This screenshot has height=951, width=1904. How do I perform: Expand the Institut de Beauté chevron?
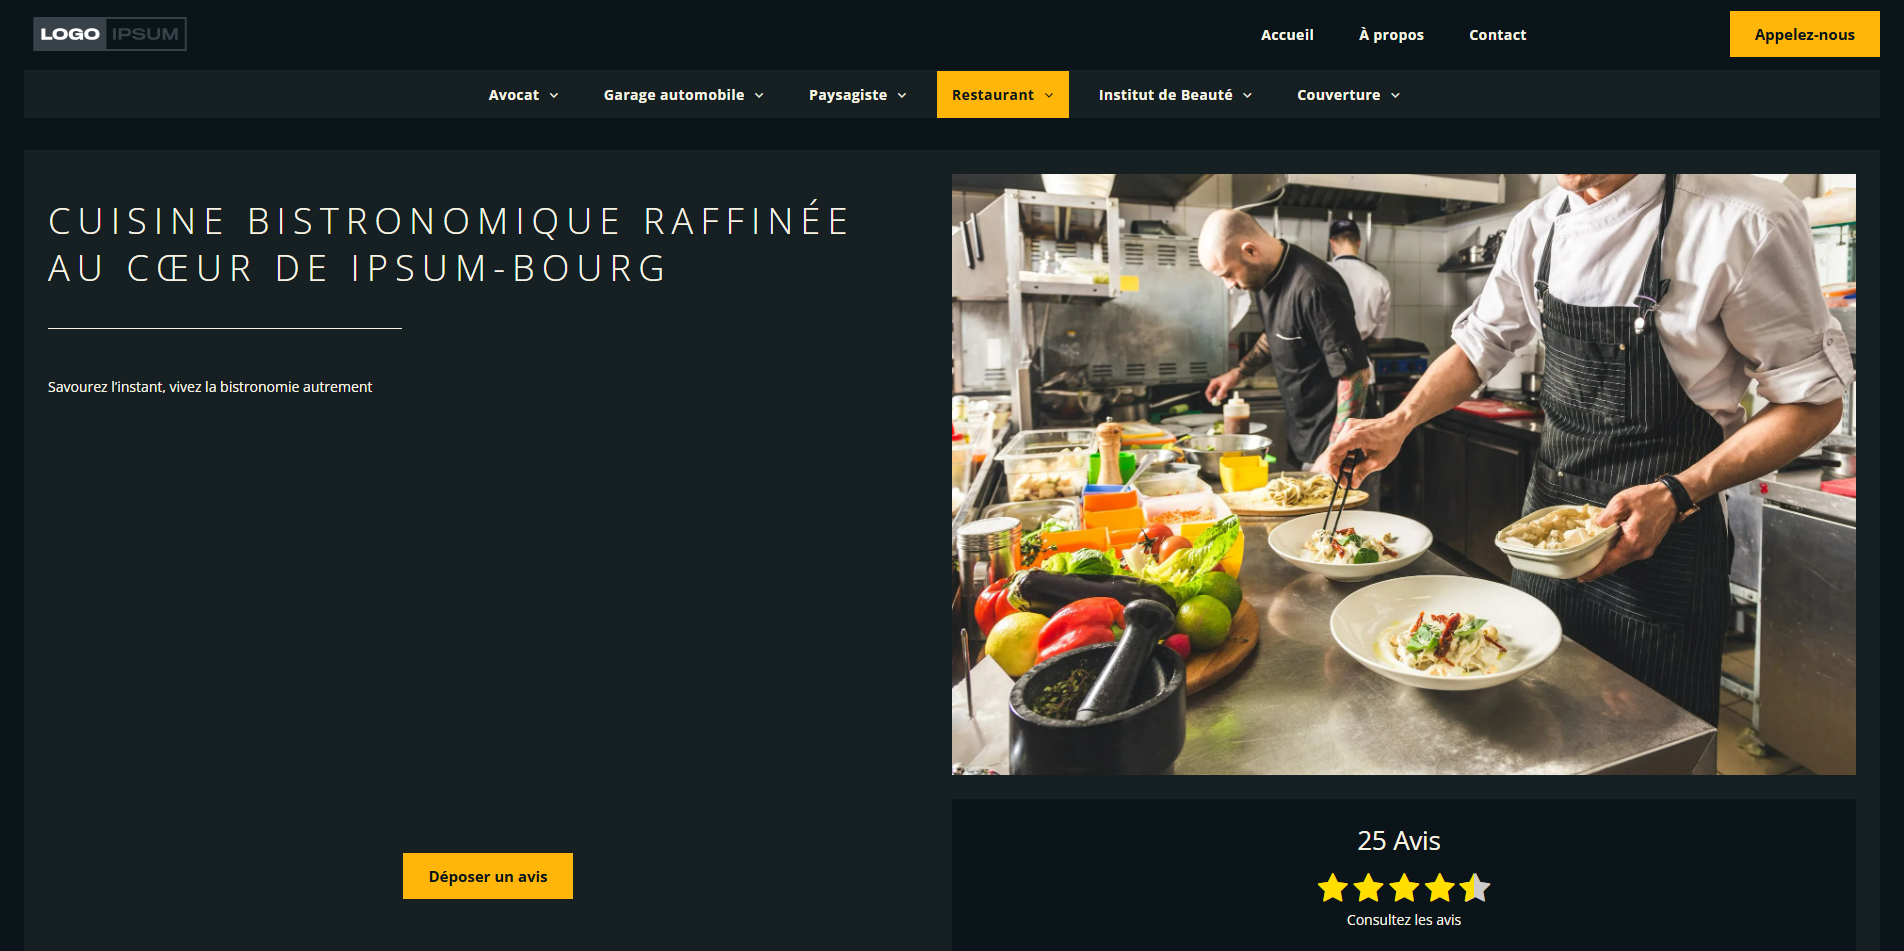1248,96
